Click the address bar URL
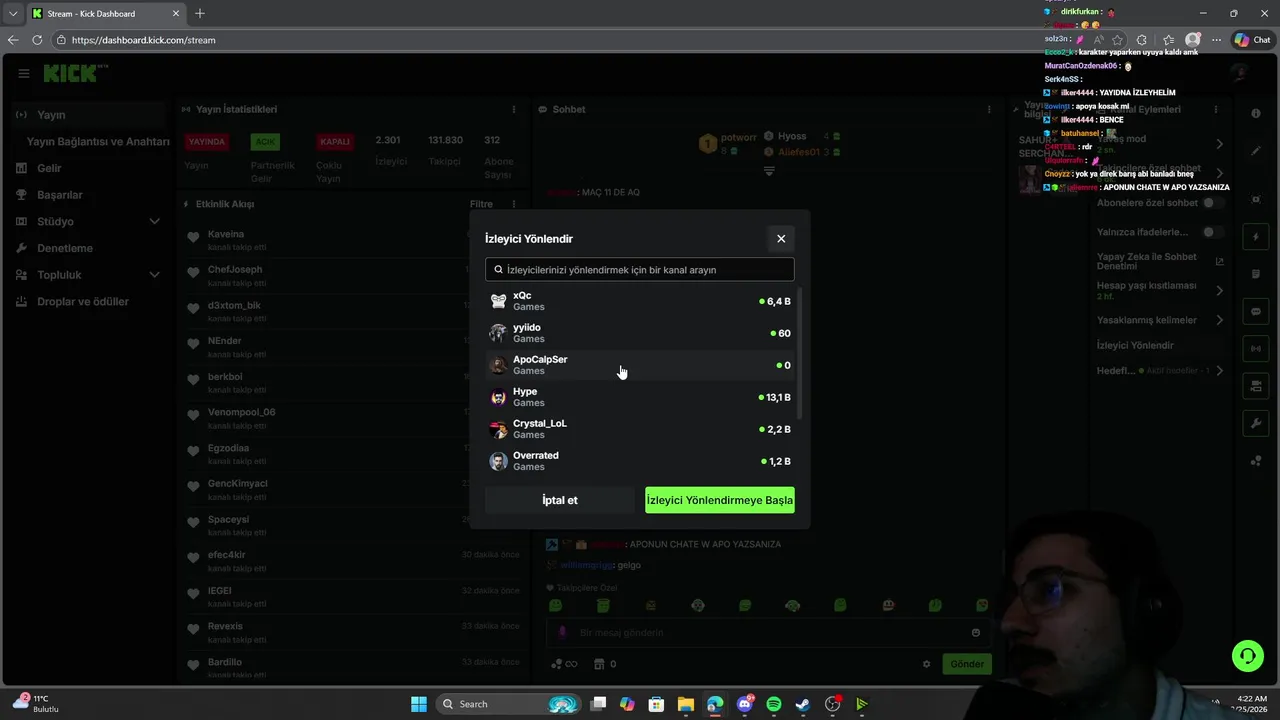1280x720 pixels. tap(144, 40)
